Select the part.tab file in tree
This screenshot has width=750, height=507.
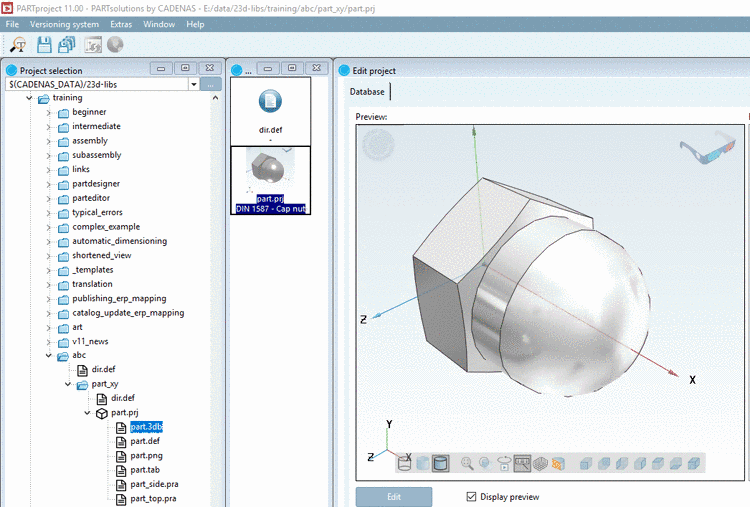[145, 470]
